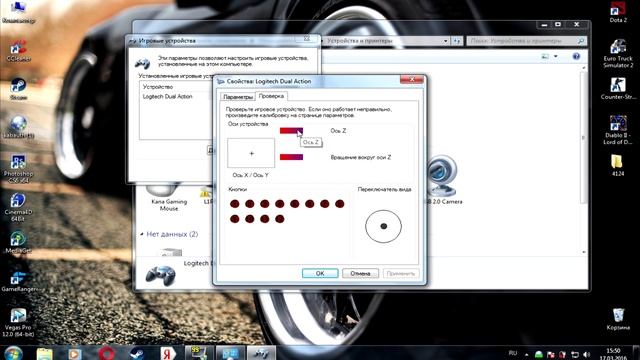The width and height of the screenshot is (640, 360).
Task: Launch Opera from the taskbar
Action: 106,353
